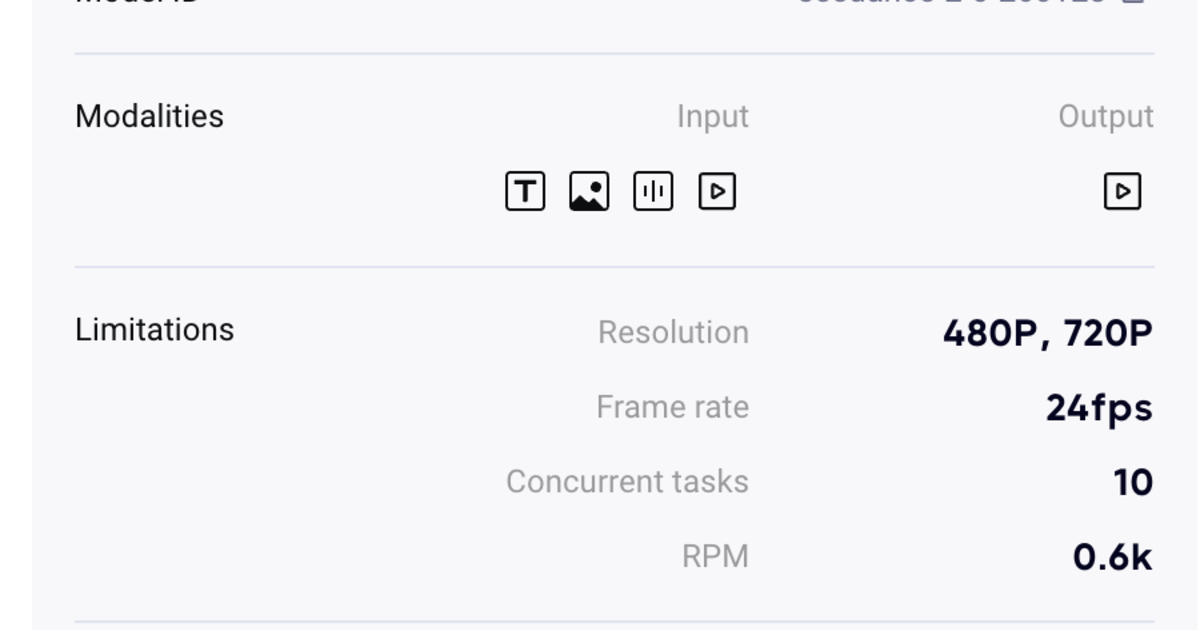This screenshot has width=1200, height=630.
Task: Click the Resolution label
Action: (x=673, y=332)
